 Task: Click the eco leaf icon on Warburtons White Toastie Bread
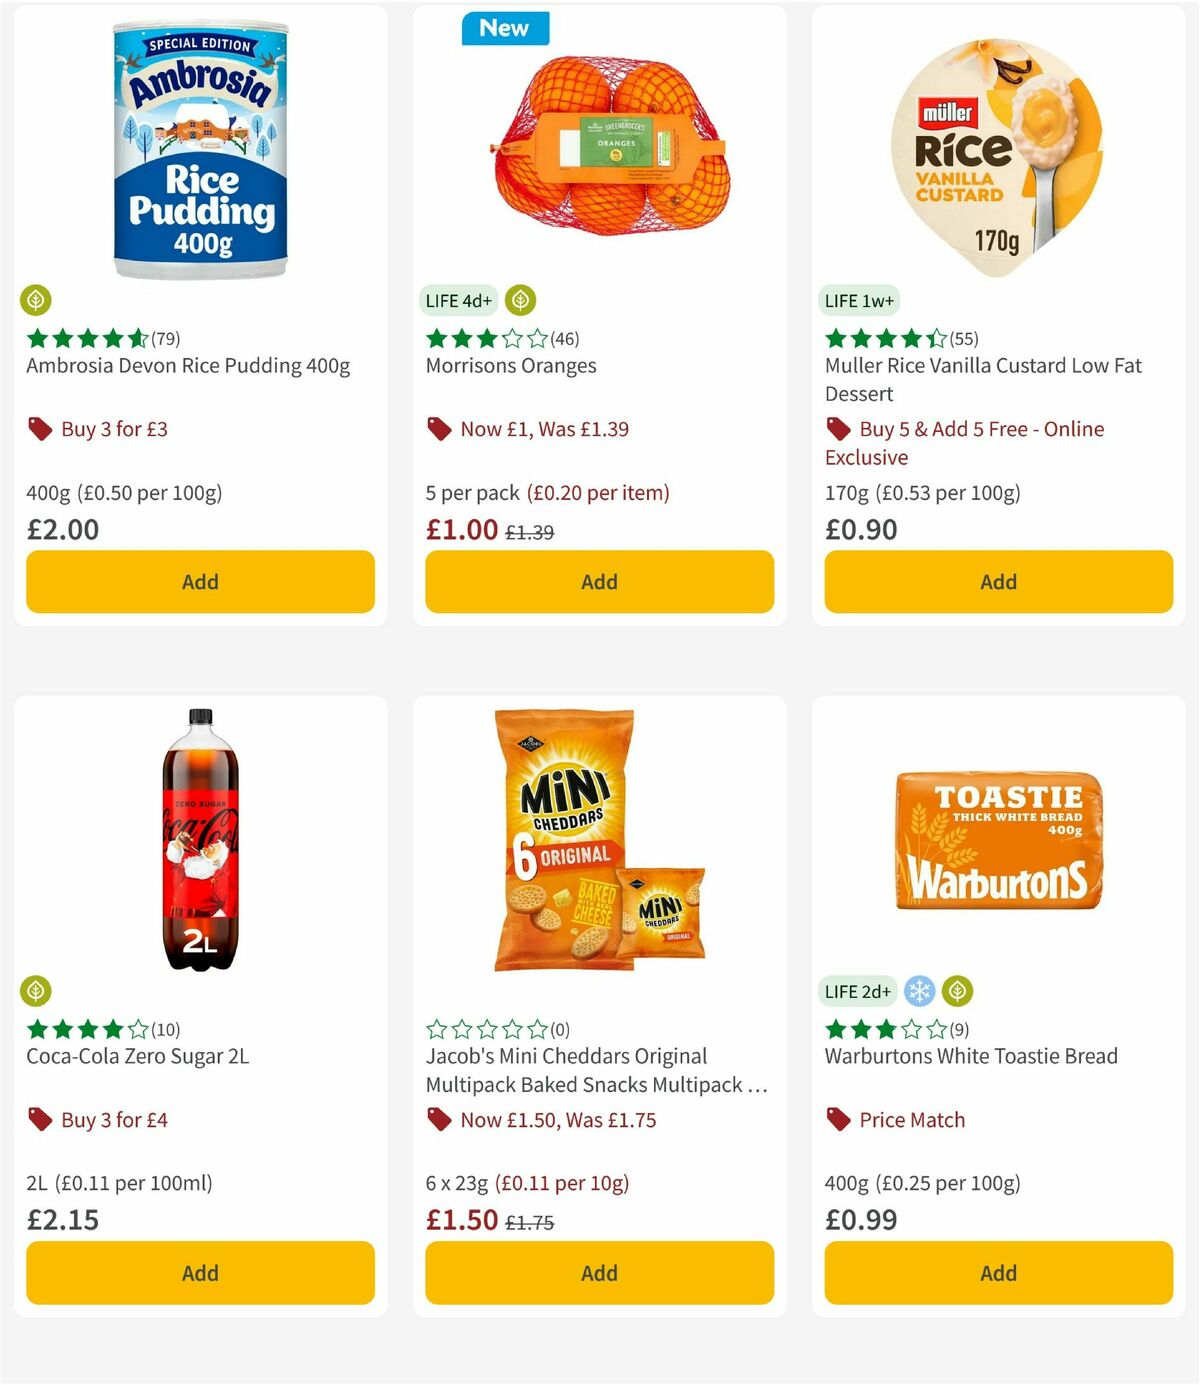pyautogui.click(x=958, y=991)
